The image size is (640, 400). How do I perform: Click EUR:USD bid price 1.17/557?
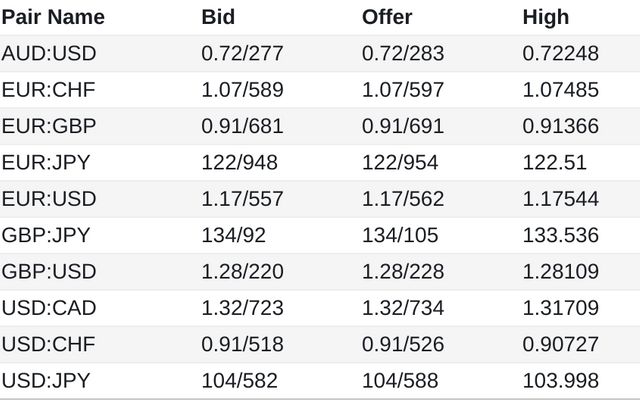(242, 199)
